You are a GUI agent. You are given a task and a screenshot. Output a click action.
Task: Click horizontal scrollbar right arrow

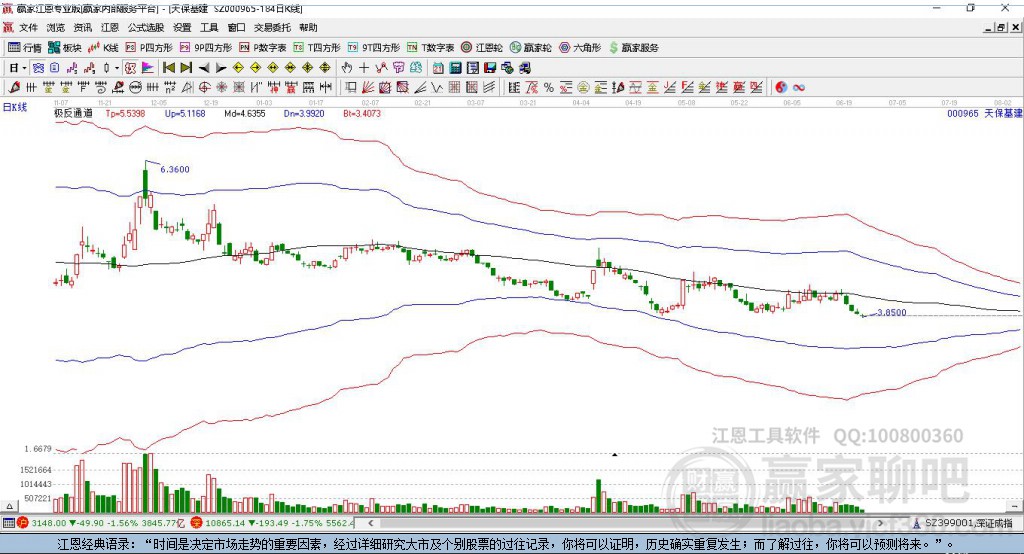tap(880, 523)
